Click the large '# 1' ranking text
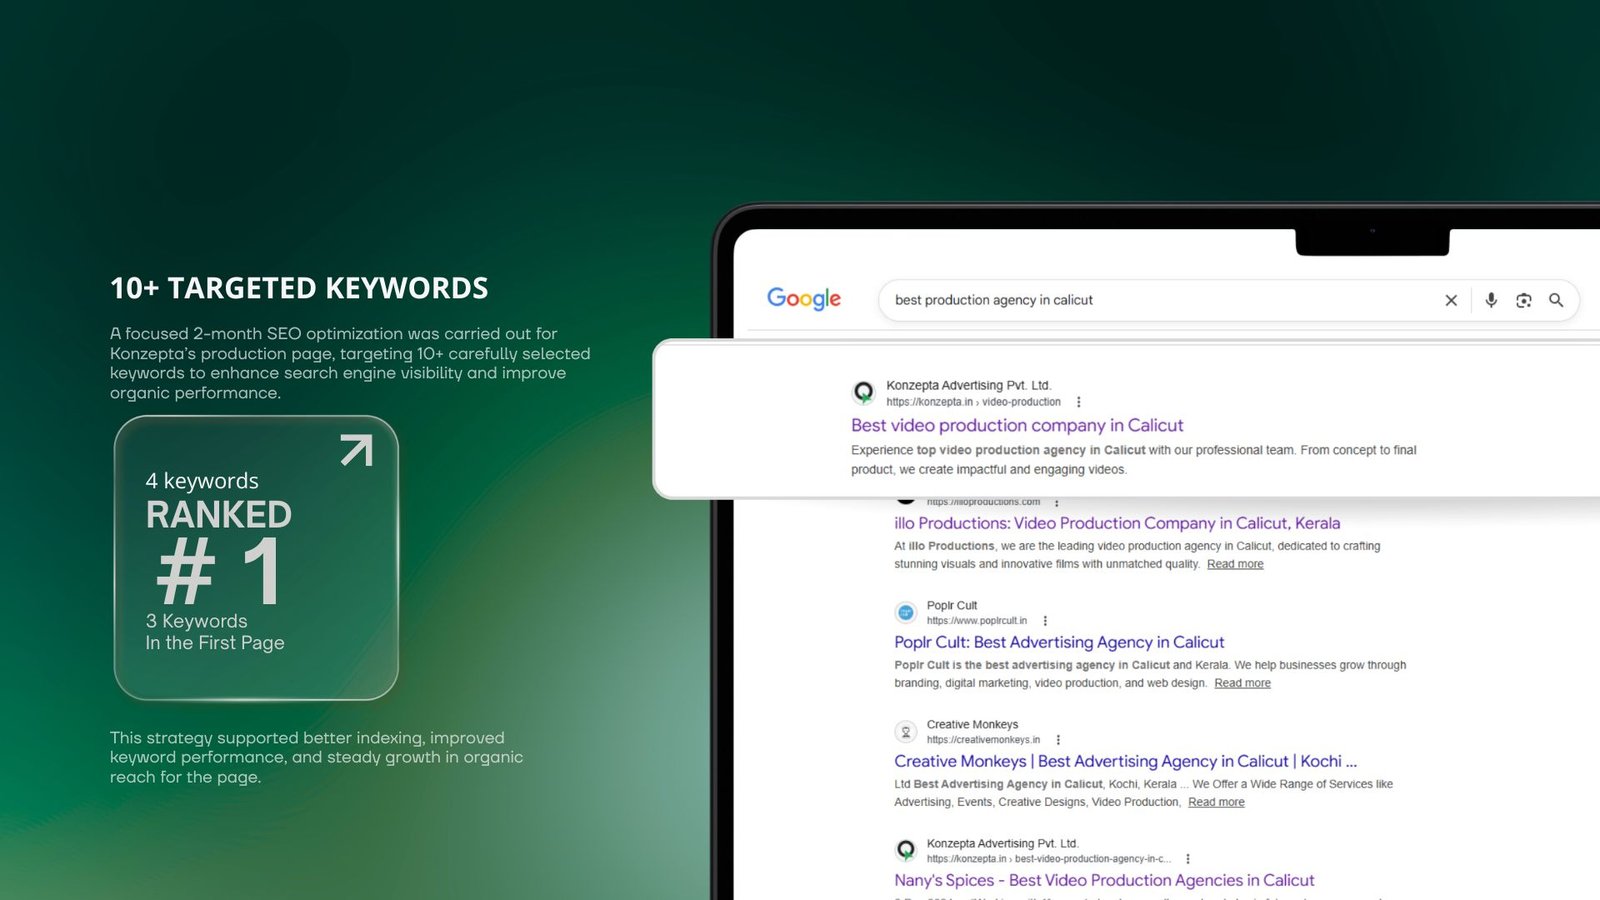Image resolution: width=1600 pixels, height=900 pixels. (x=220, y=571)
